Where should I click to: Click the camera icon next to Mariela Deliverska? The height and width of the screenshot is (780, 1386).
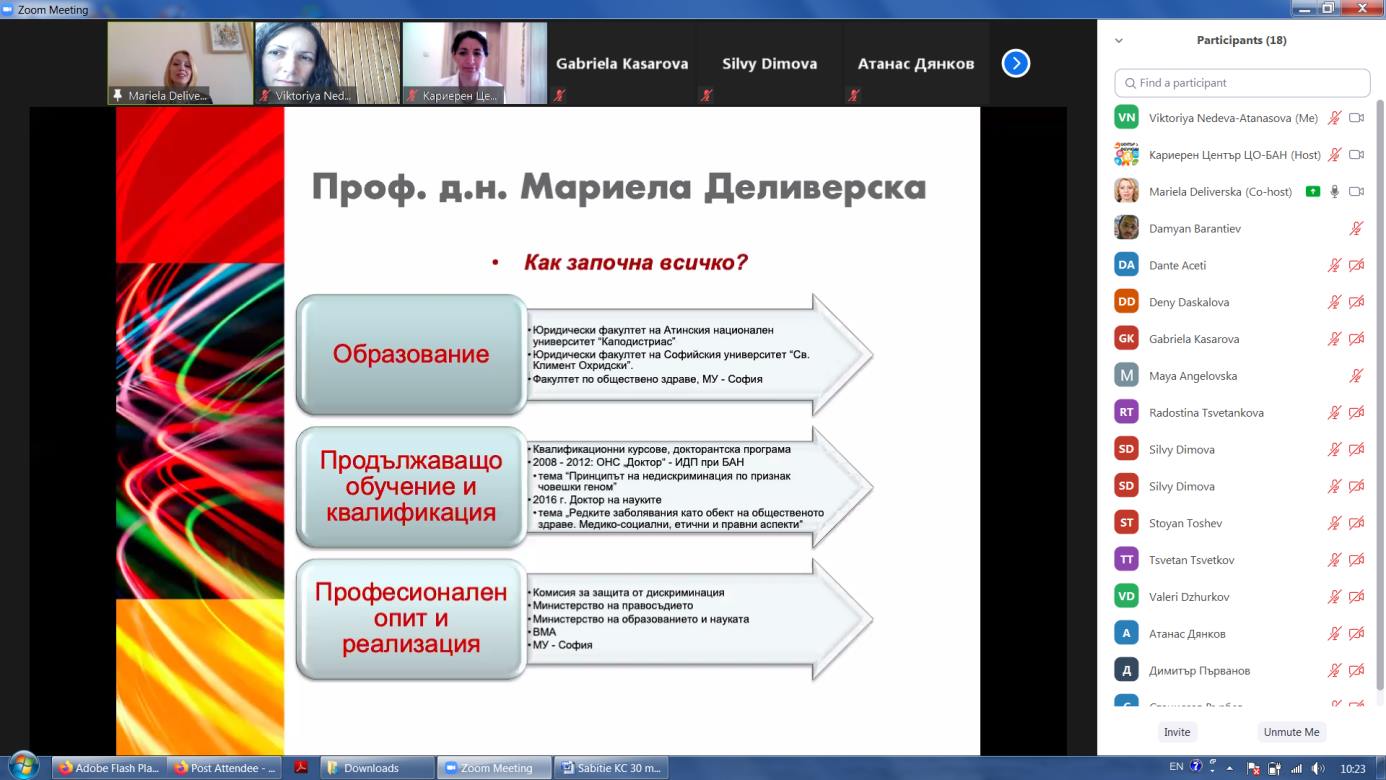pyautogui.click(x=1356, y=192)
